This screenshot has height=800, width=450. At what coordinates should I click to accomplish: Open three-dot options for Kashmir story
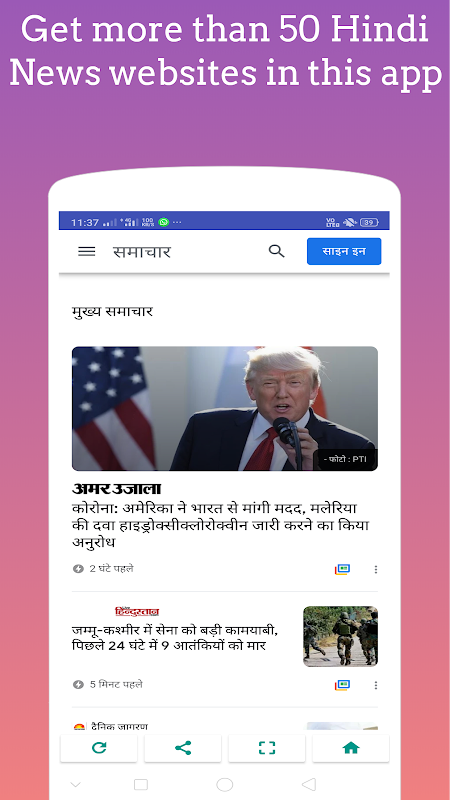coord(376,685)
